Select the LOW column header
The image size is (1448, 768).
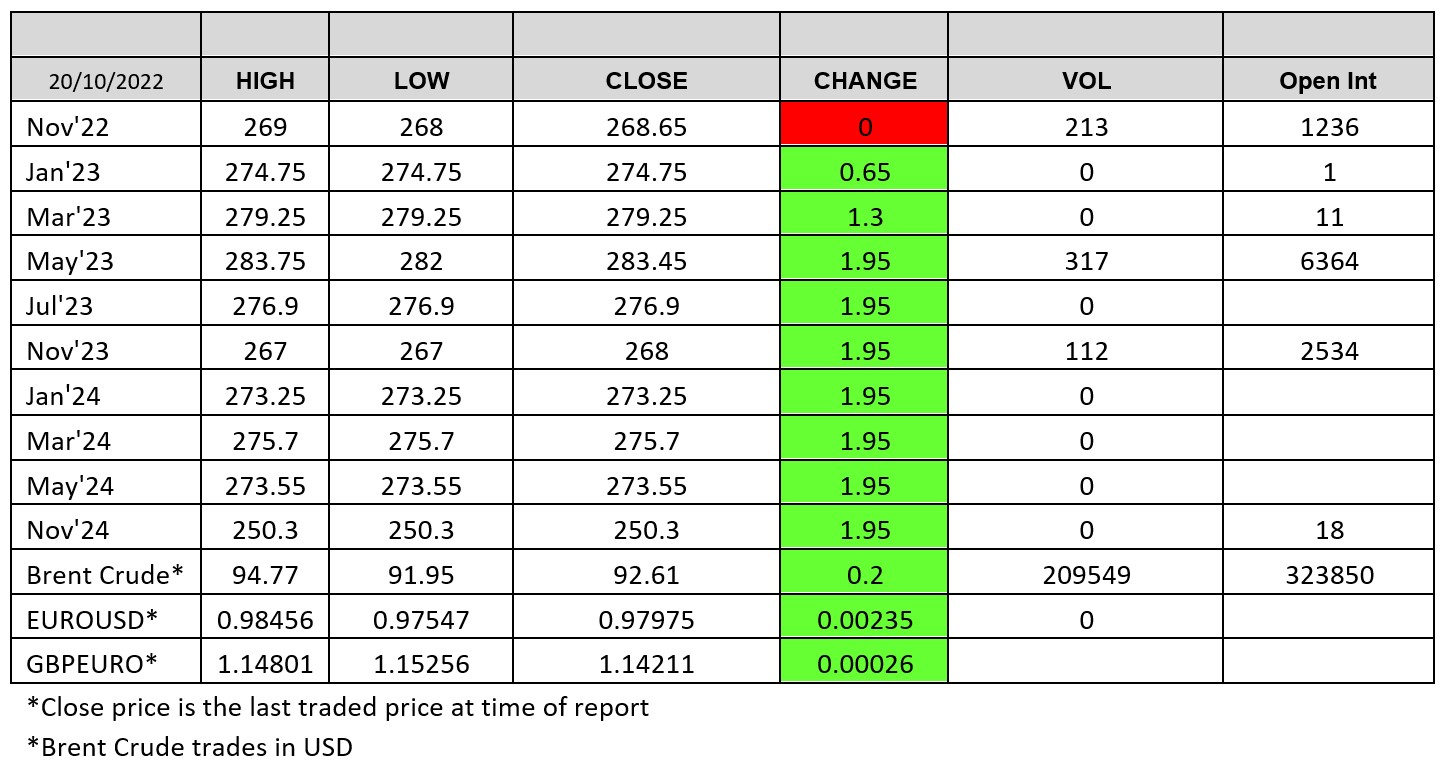click(421, 81)
